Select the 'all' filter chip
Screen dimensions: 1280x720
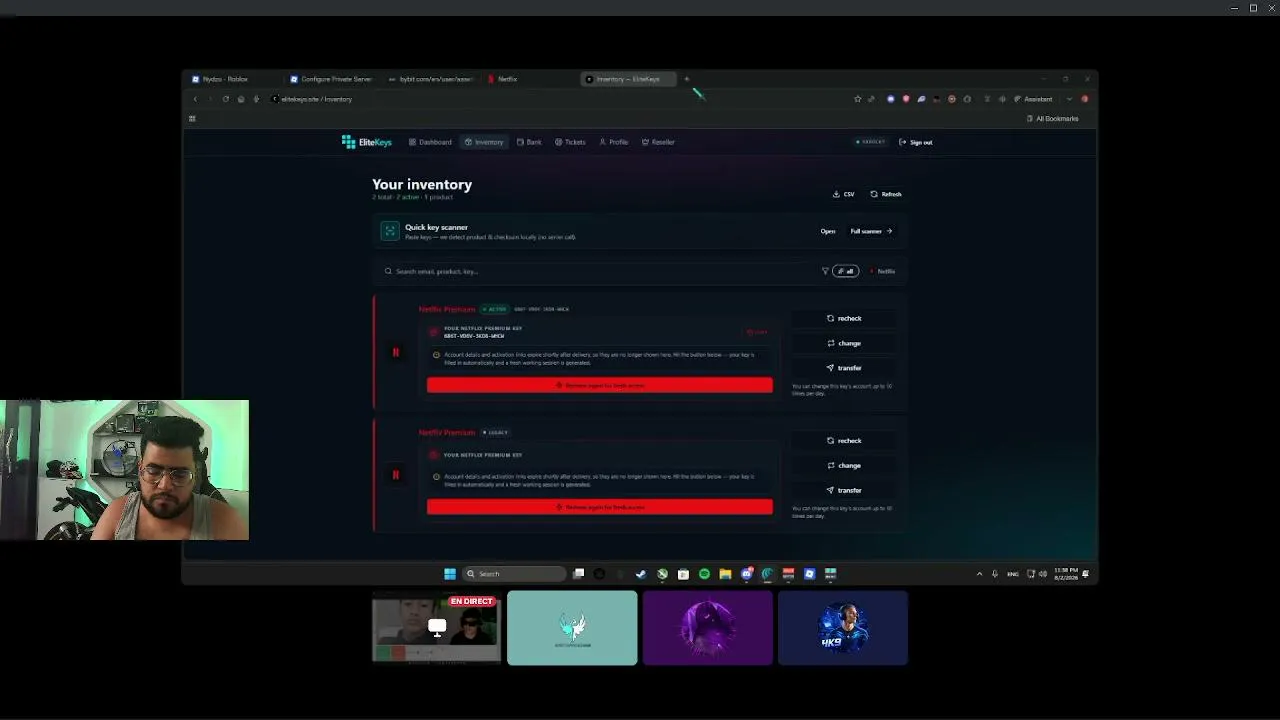pos(846,271)
